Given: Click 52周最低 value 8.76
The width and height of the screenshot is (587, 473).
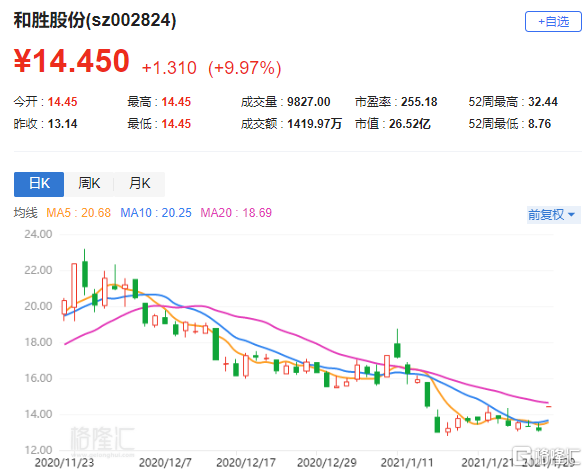Looking at the screenshot, I should (x=539, y=124).
